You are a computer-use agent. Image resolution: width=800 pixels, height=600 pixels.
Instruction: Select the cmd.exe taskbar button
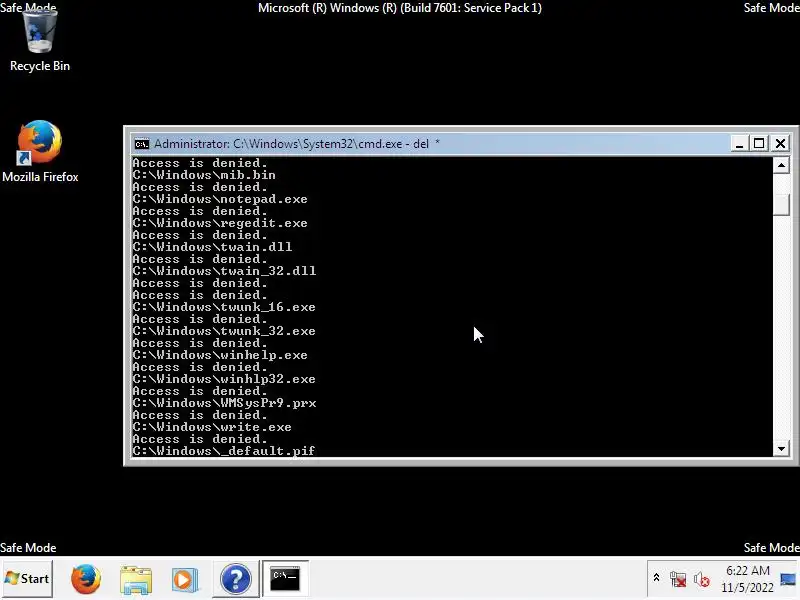(285, 579)
